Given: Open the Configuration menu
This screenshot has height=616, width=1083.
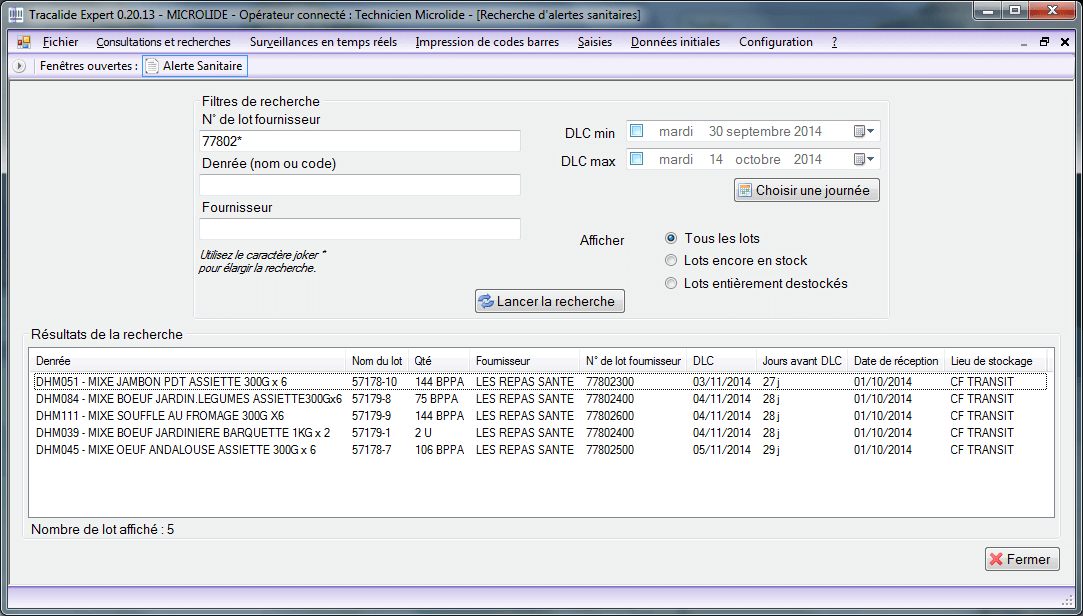Looking at the screenshot, I should (776, 42).
